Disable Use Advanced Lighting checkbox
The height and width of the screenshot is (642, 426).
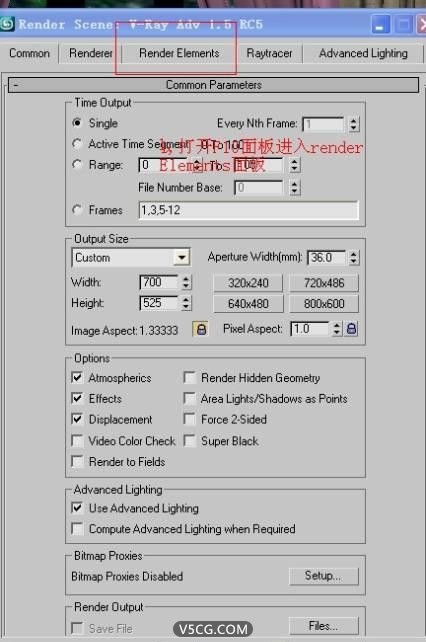click(77, 508)
